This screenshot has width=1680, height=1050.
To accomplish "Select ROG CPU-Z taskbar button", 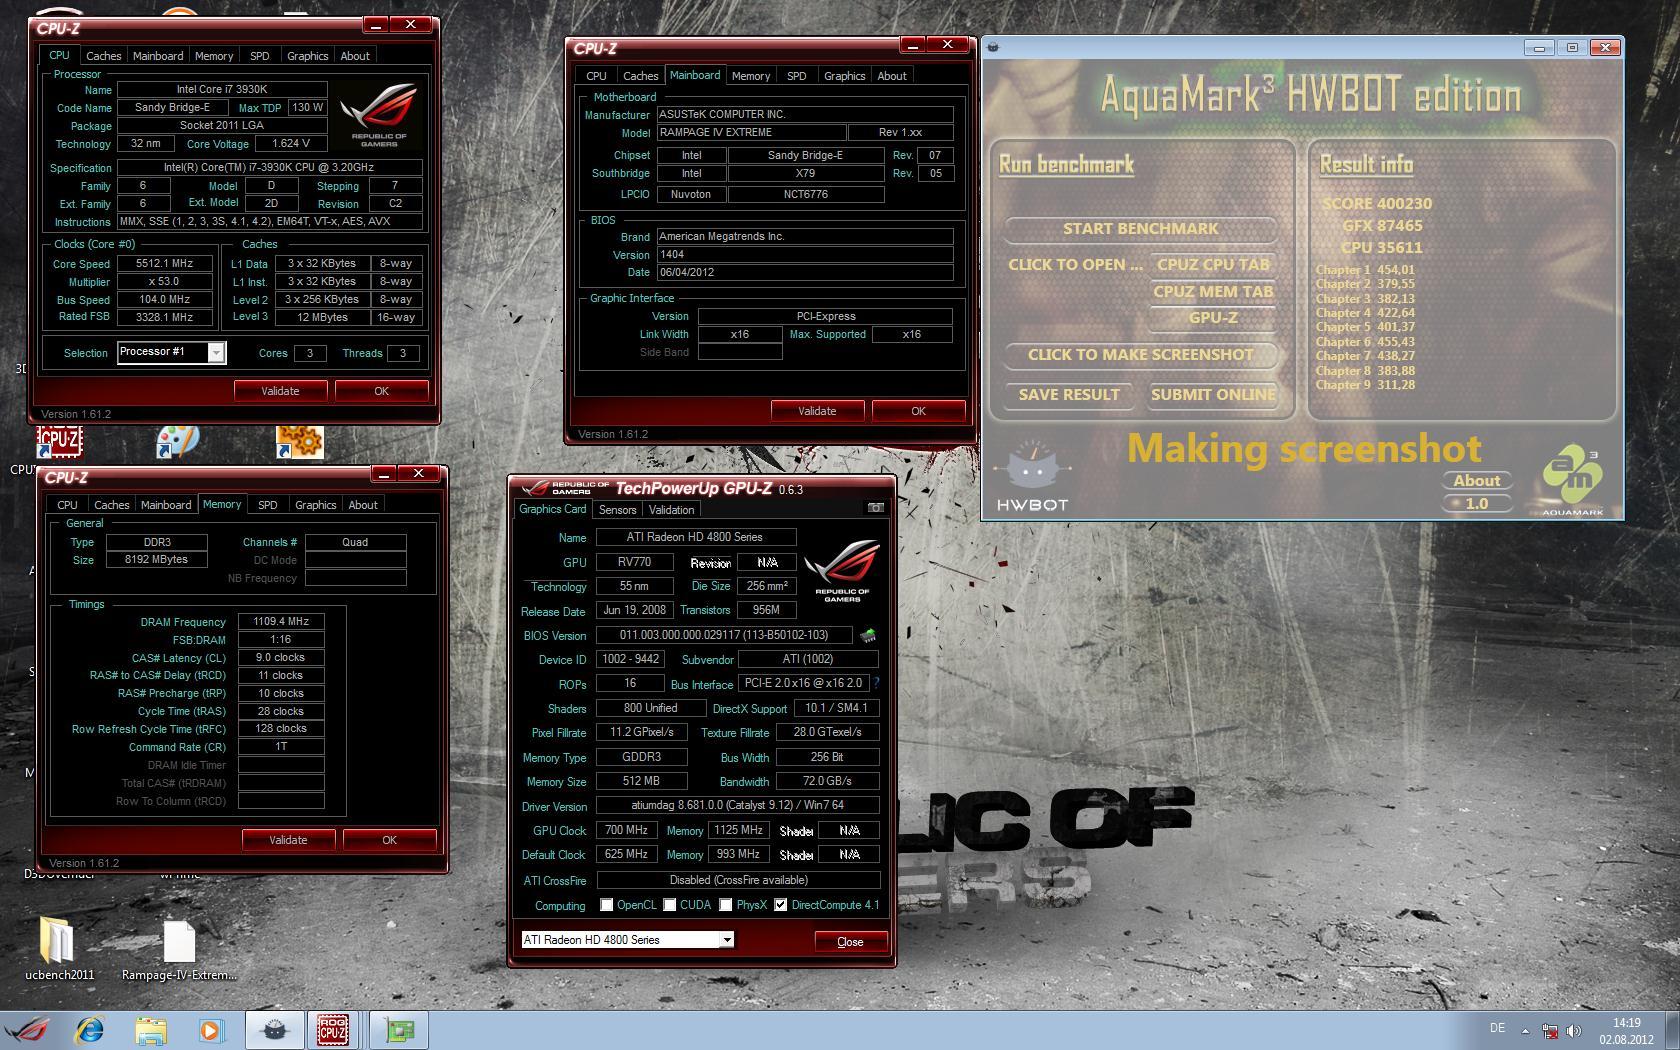I will tap(333, 1030).
